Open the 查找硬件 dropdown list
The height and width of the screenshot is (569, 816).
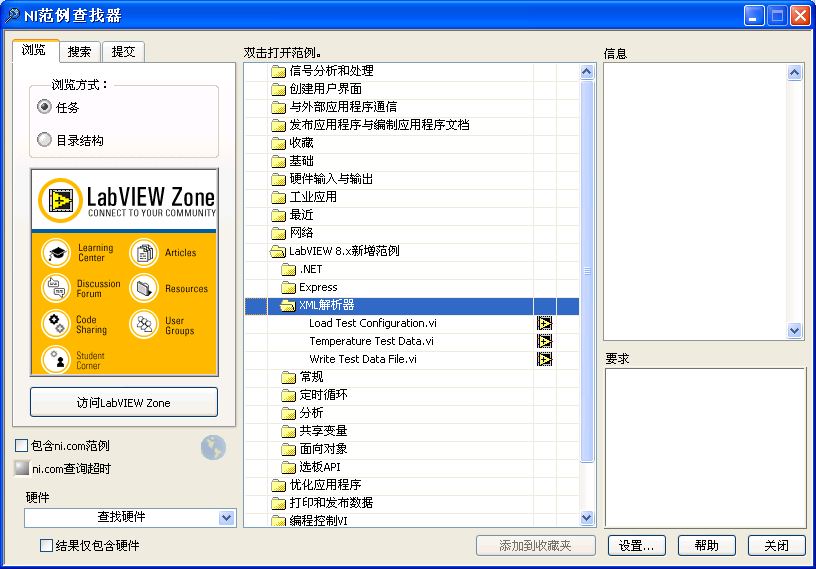coord(226,517)
